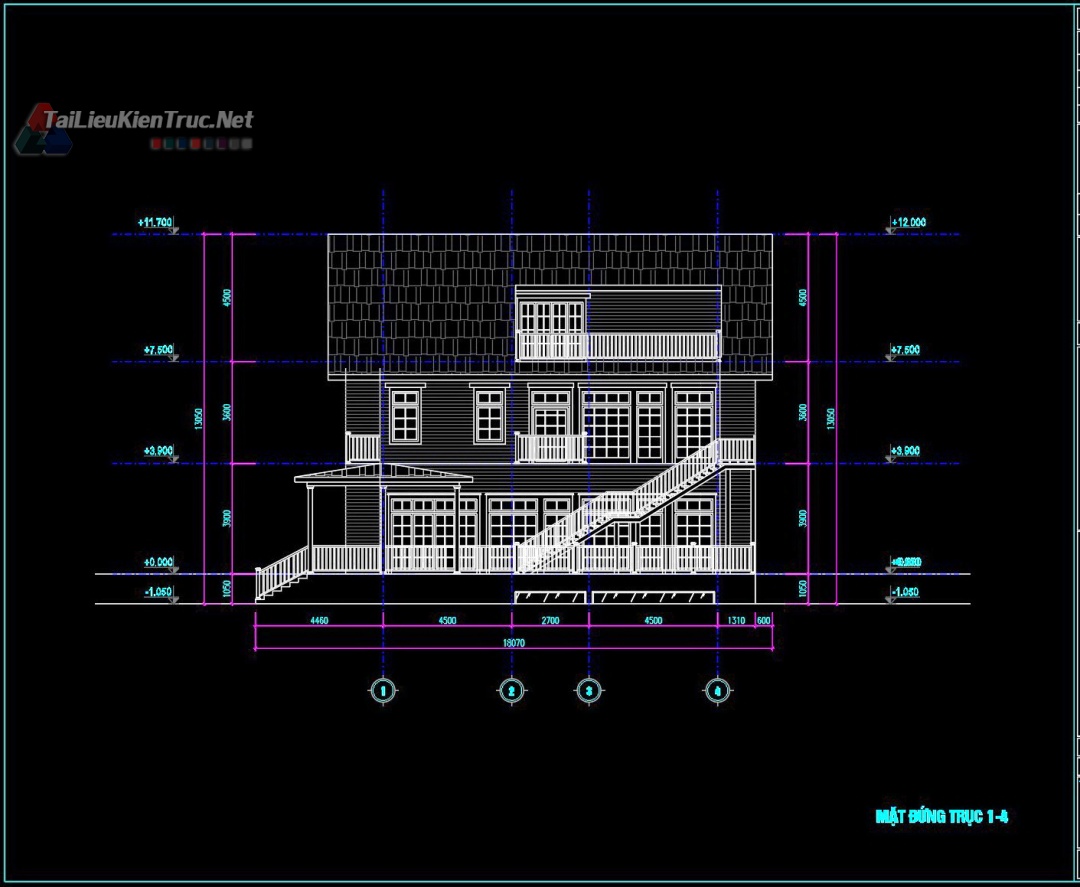1080x887 pixels.
Task: Select the +12.000 elevation marker on right
Action: [907, 222]
